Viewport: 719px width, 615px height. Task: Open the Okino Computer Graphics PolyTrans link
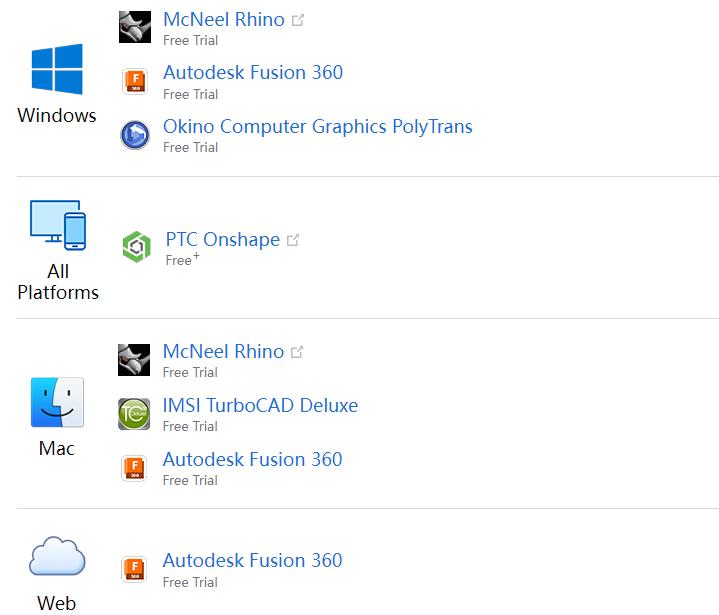[317, 127]
